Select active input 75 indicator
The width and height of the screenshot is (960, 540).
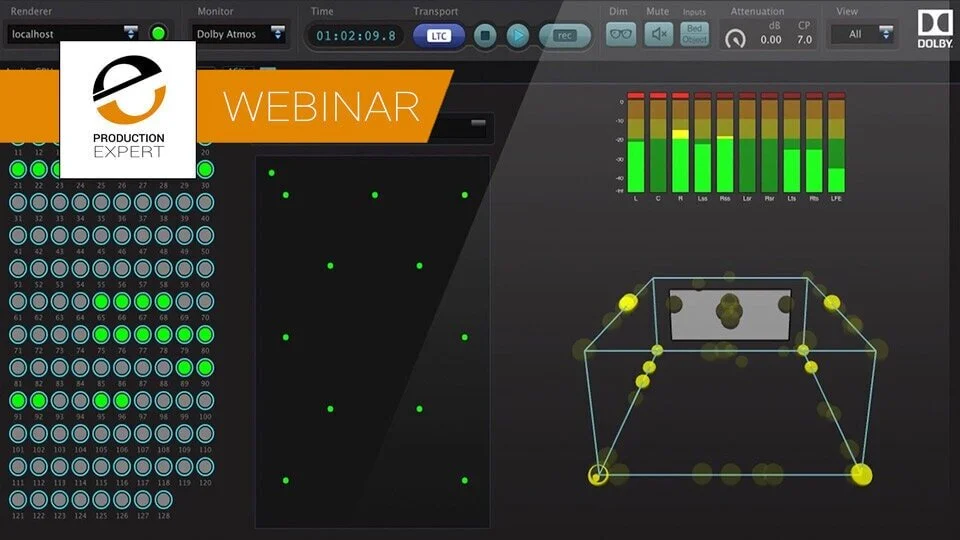(101, 334)
